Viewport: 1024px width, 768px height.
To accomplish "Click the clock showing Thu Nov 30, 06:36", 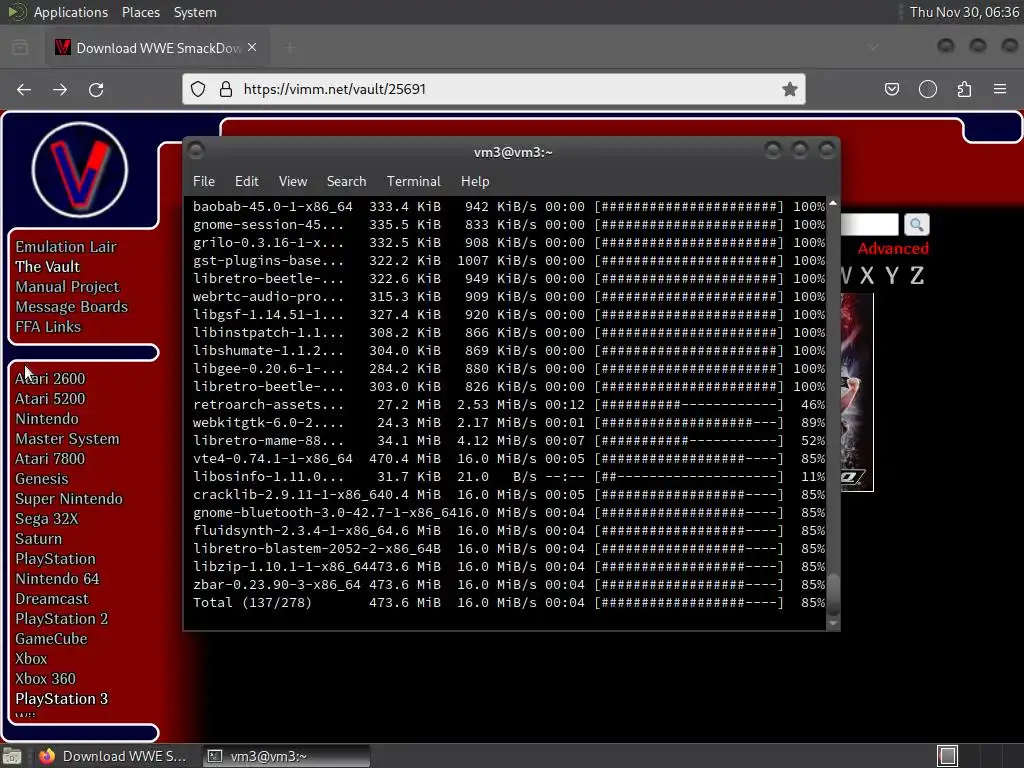I will pos(964,12).
